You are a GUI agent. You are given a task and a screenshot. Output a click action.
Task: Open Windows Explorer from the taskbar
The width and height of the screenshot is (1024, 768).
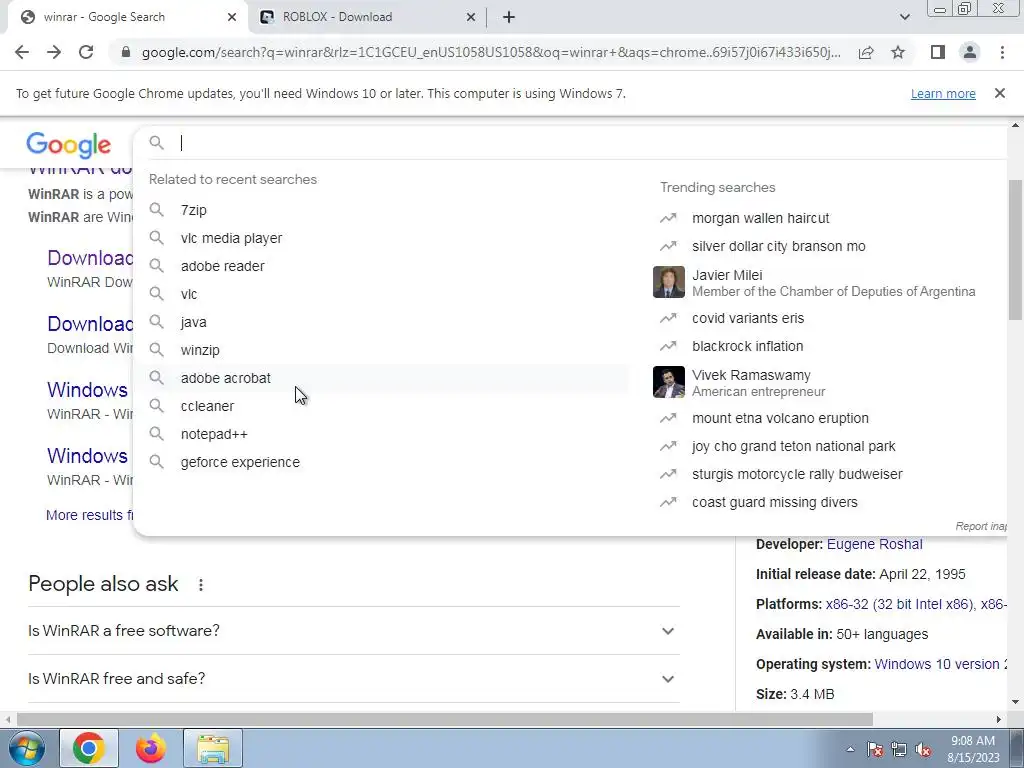[x=213, y=748]
